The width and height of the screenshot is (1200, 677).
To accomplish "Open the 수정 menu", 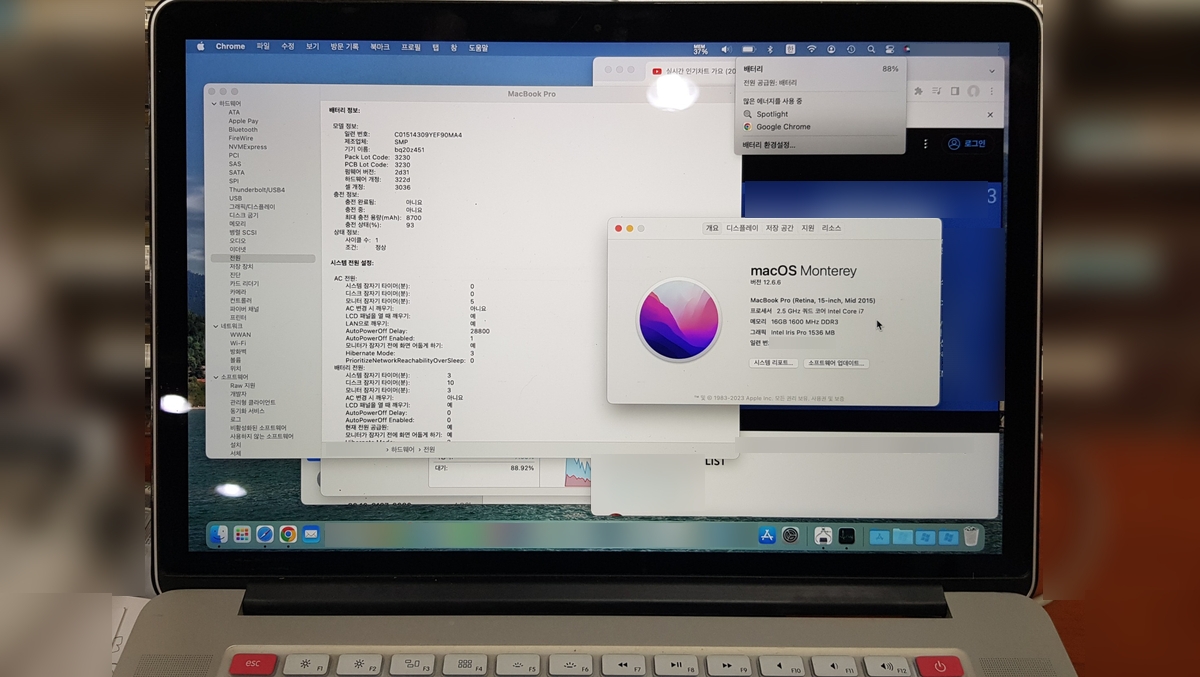I will coord(288,47).
